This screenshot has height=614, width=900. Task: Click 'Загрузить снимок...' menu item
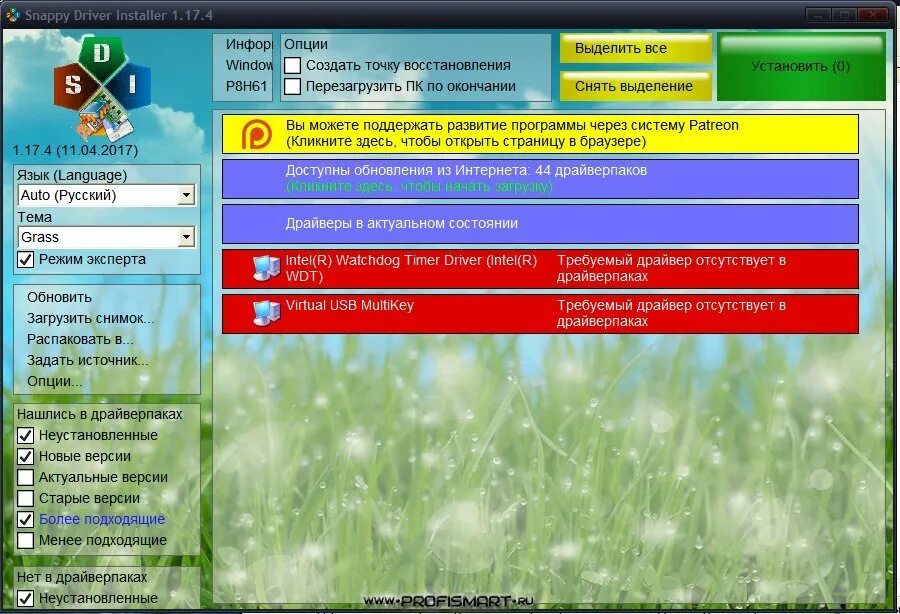91,318
